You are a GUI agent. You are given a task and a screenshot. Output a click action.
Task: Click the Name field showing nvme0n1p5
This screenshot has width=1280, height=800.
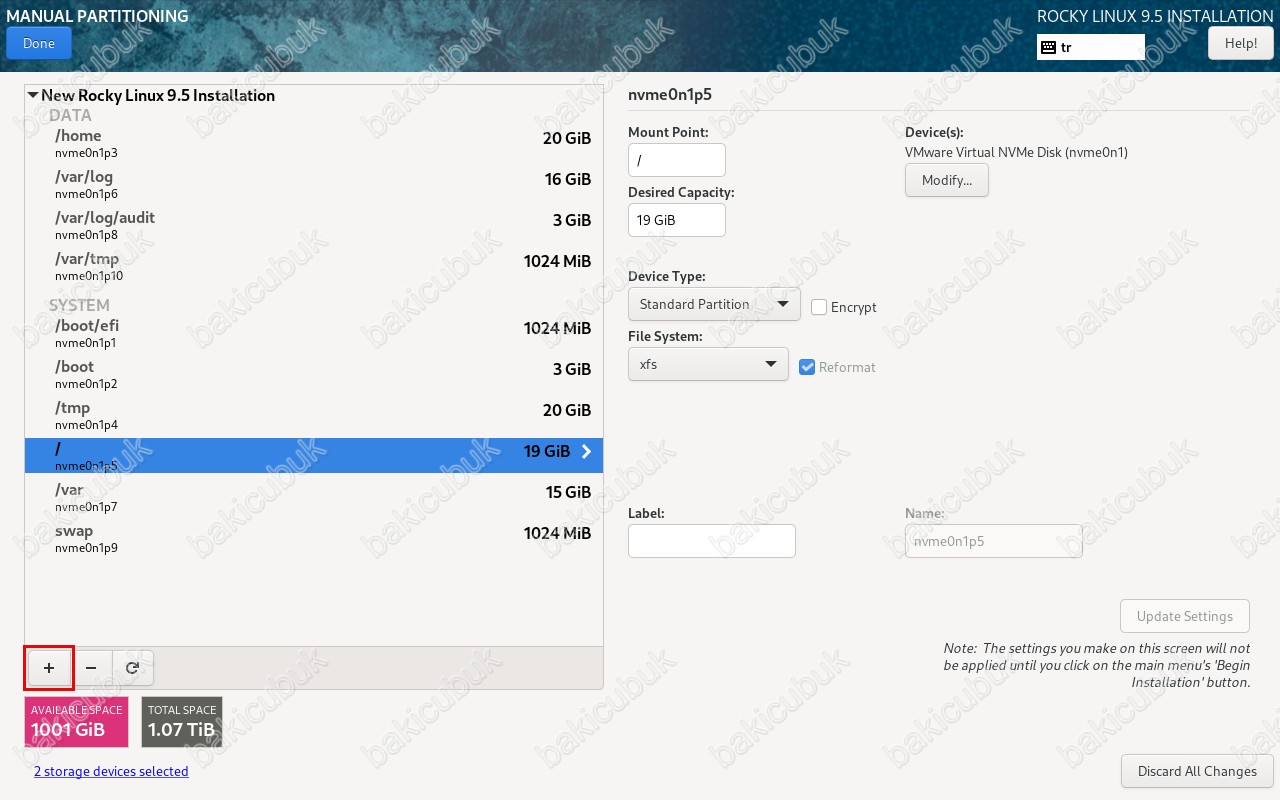pos(993,541)
